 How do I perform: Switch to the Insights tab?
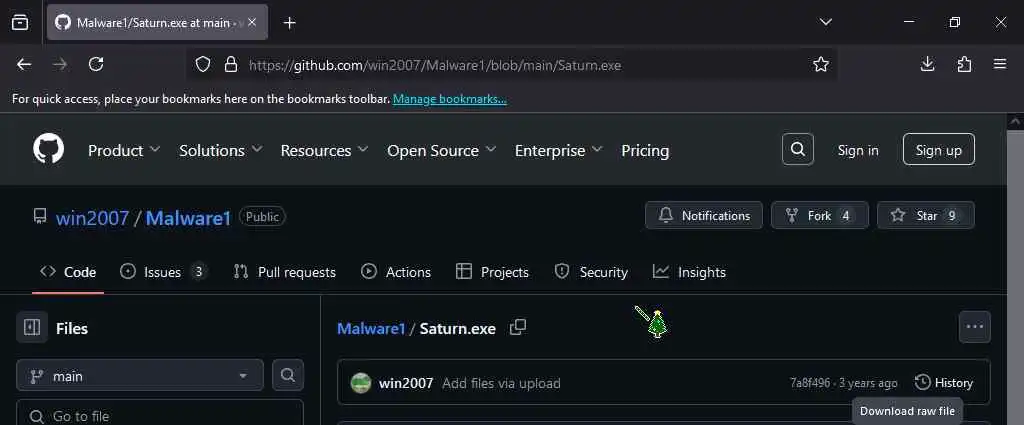(x=690, y=272)
